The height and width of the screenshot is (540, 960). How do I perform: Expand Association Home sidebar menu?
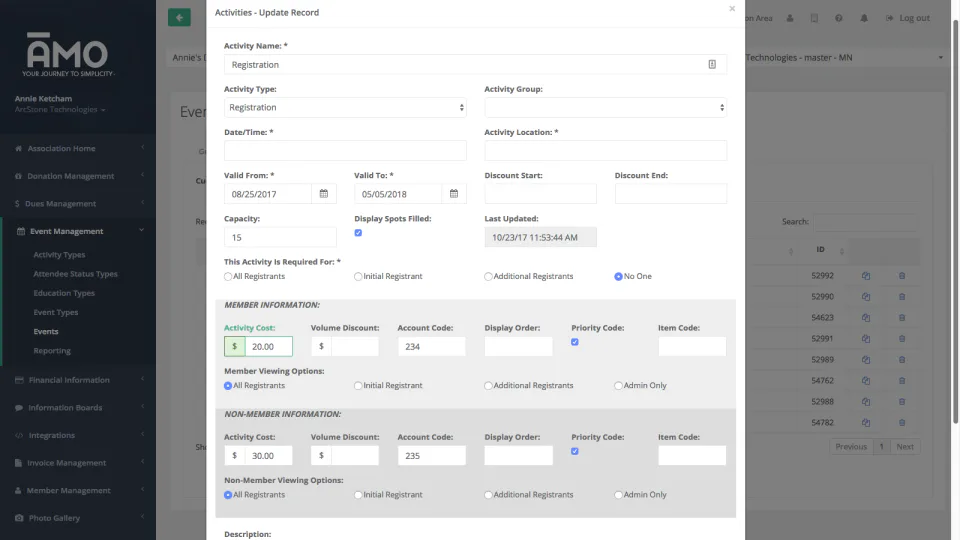pos(78,148)
